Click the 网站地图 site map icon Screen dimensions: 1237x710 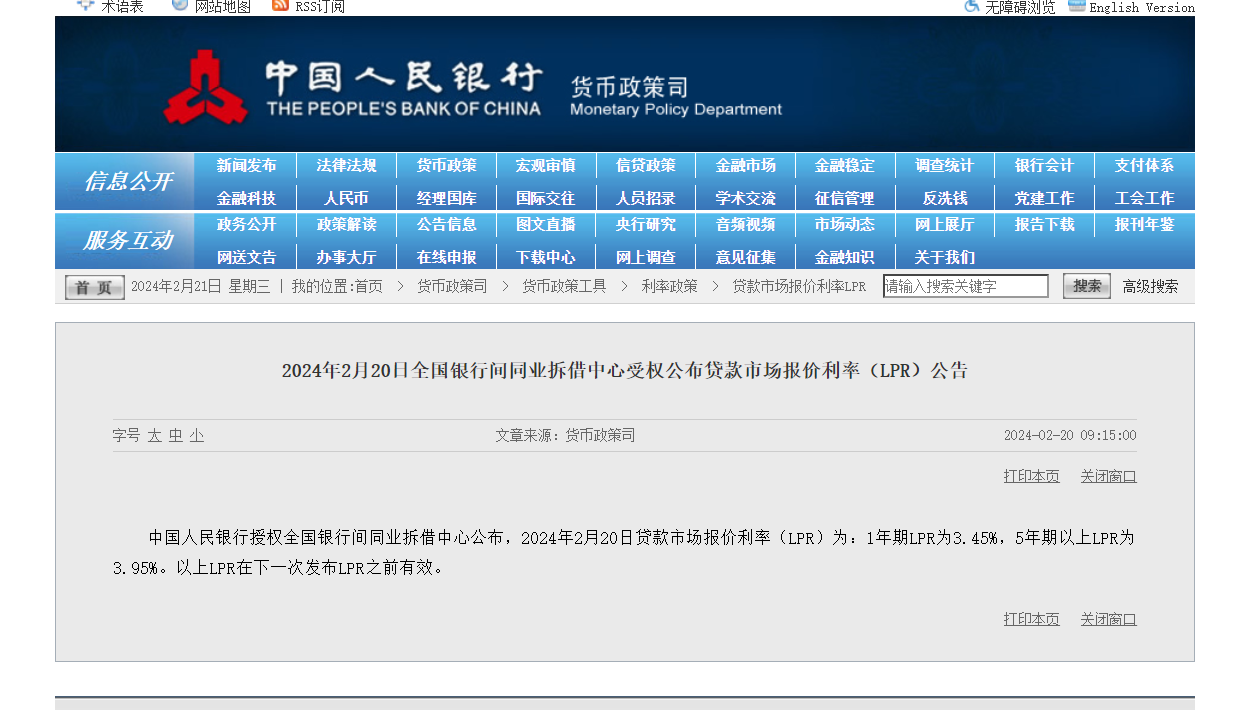pyautogui.click(x=180, y=5)
